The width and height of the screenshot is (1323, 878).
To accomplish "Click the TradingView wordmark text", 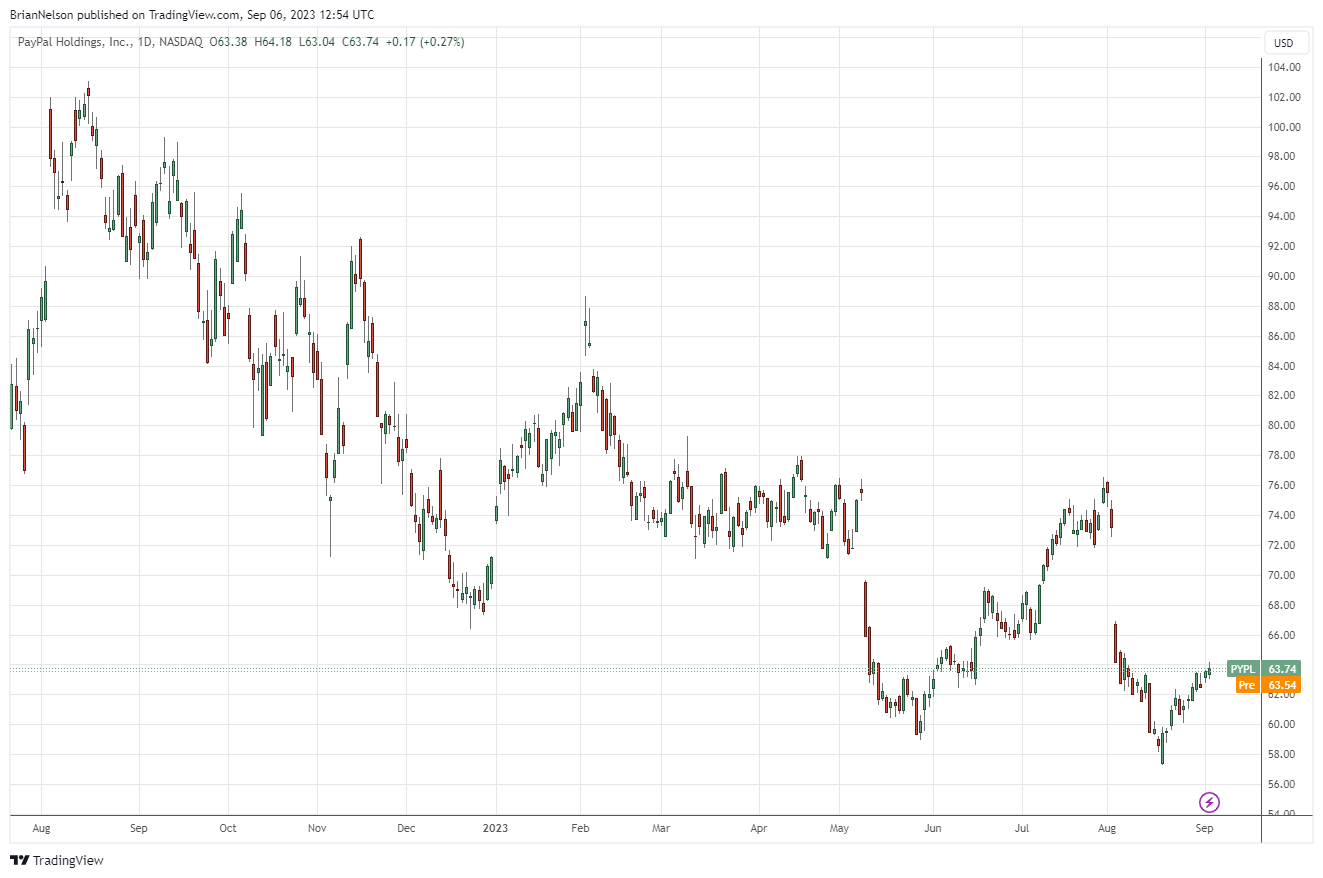I will click(69, 860).
